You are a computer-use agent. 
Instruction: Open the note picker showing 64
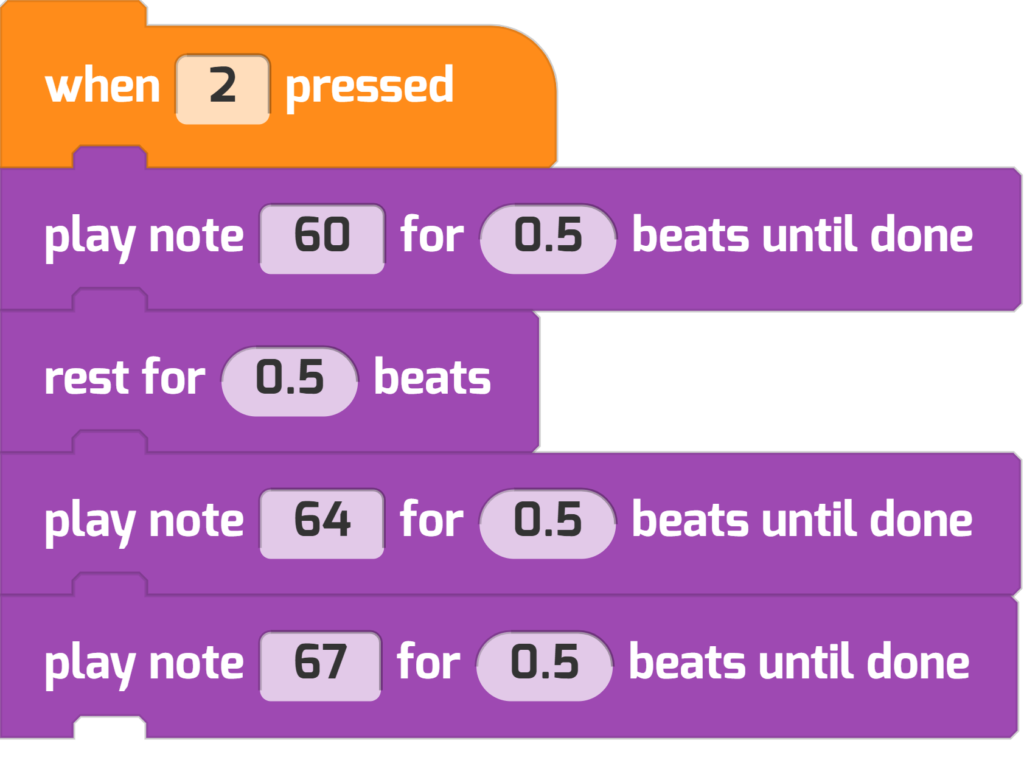tap(322, 523)
